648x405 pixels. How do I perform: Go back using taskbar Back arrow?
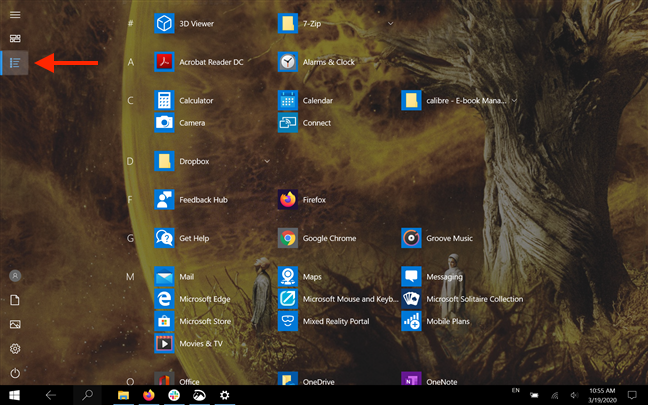(50, 395)
